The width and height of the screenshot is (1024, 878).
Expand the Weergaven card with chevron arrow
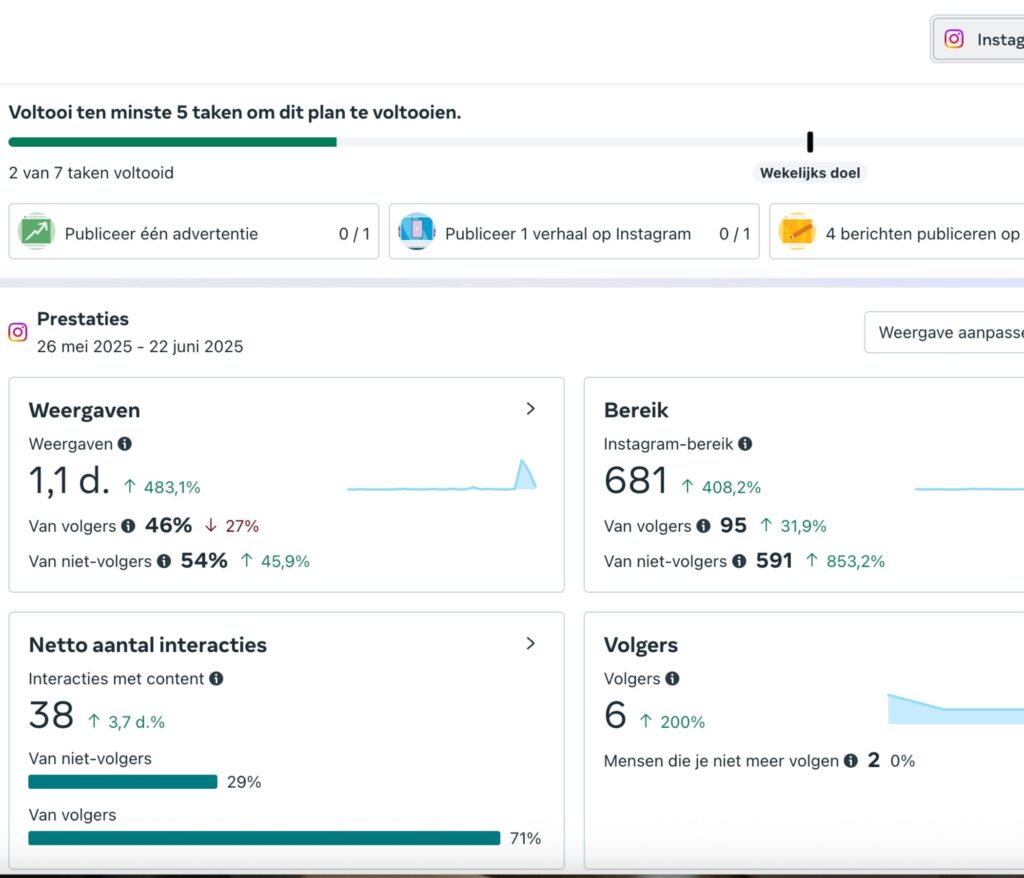531,408
